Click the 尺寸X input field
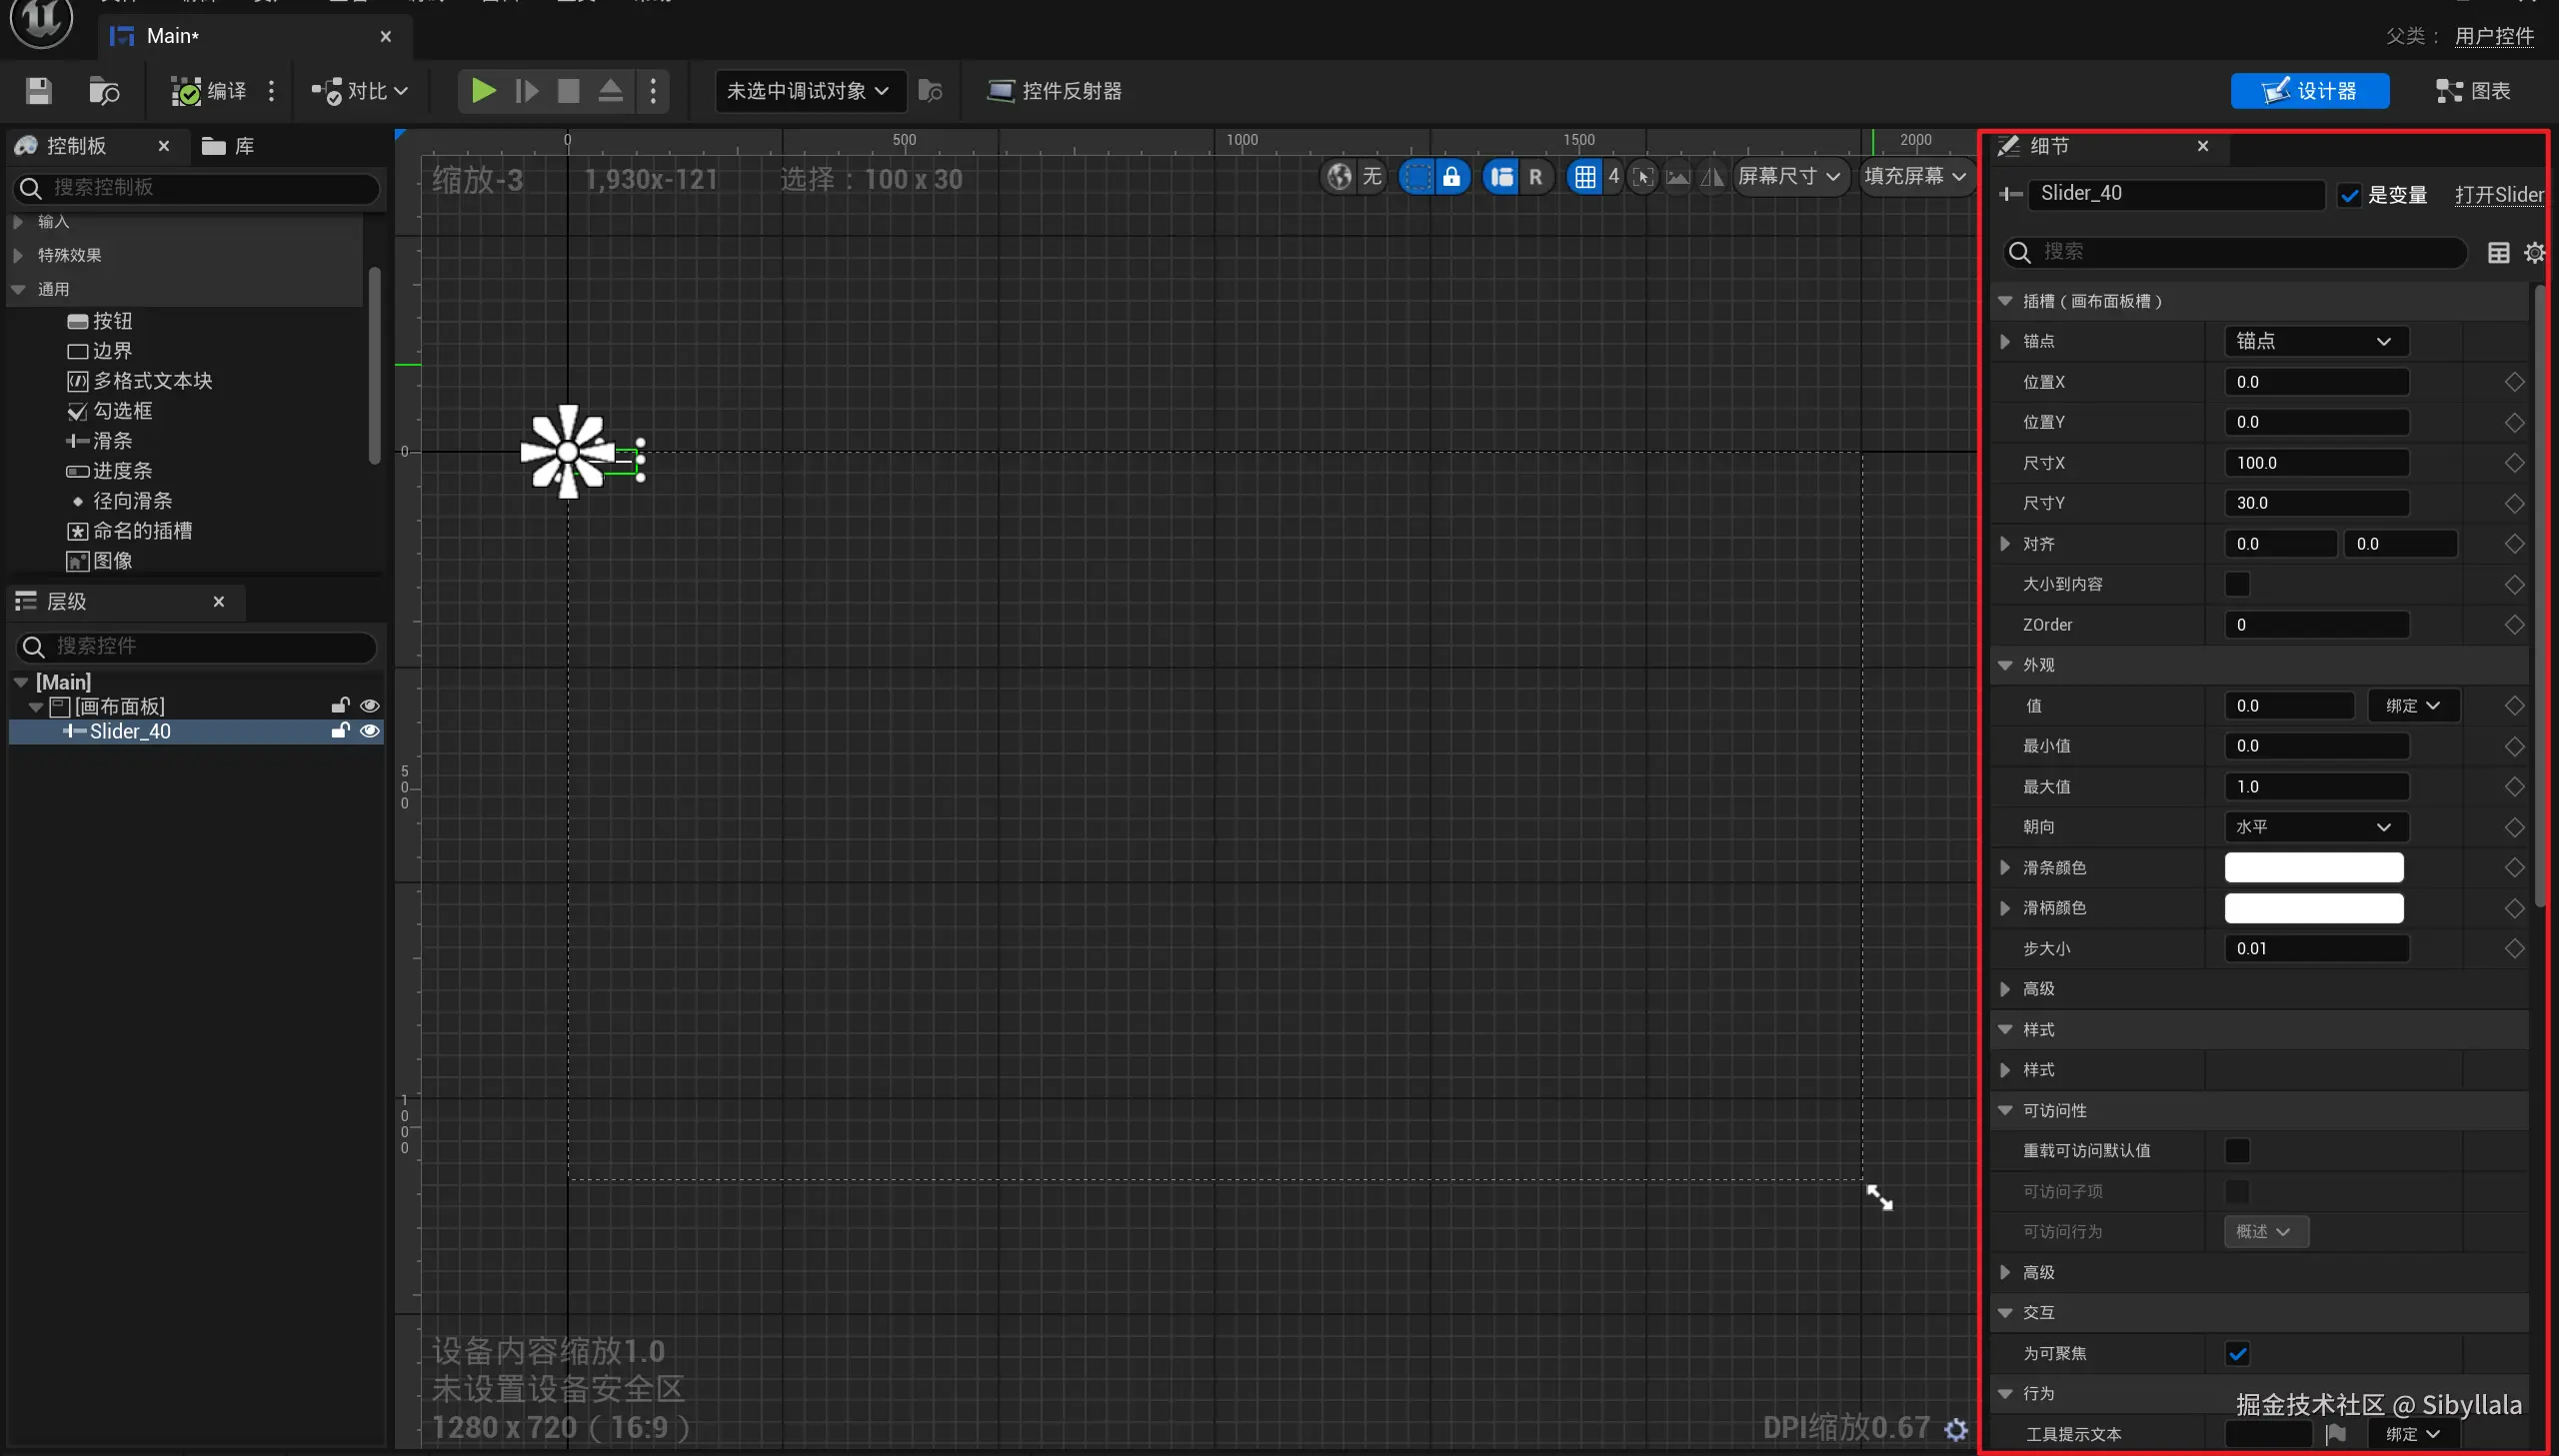Viewport: 2559px width, 1456px height. pos(2315,463)
